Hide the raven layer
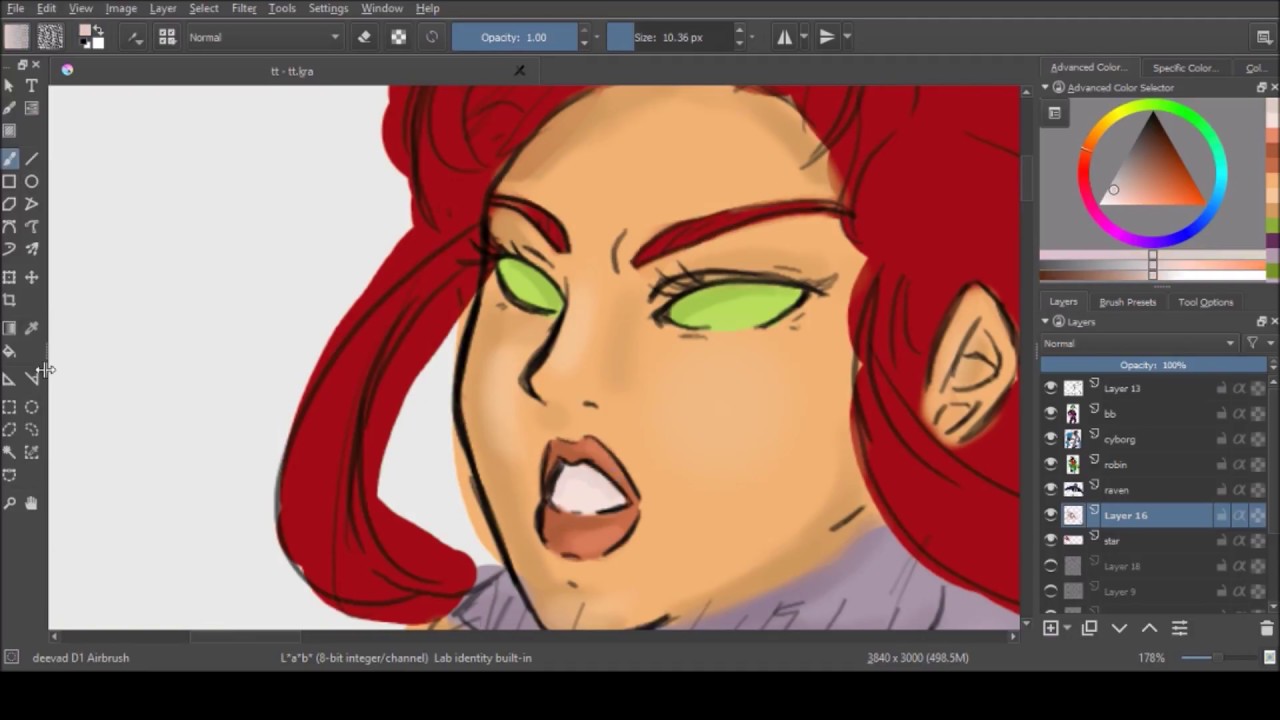The height and width of the screenshot is (720, 1280). coord(1050,490)
